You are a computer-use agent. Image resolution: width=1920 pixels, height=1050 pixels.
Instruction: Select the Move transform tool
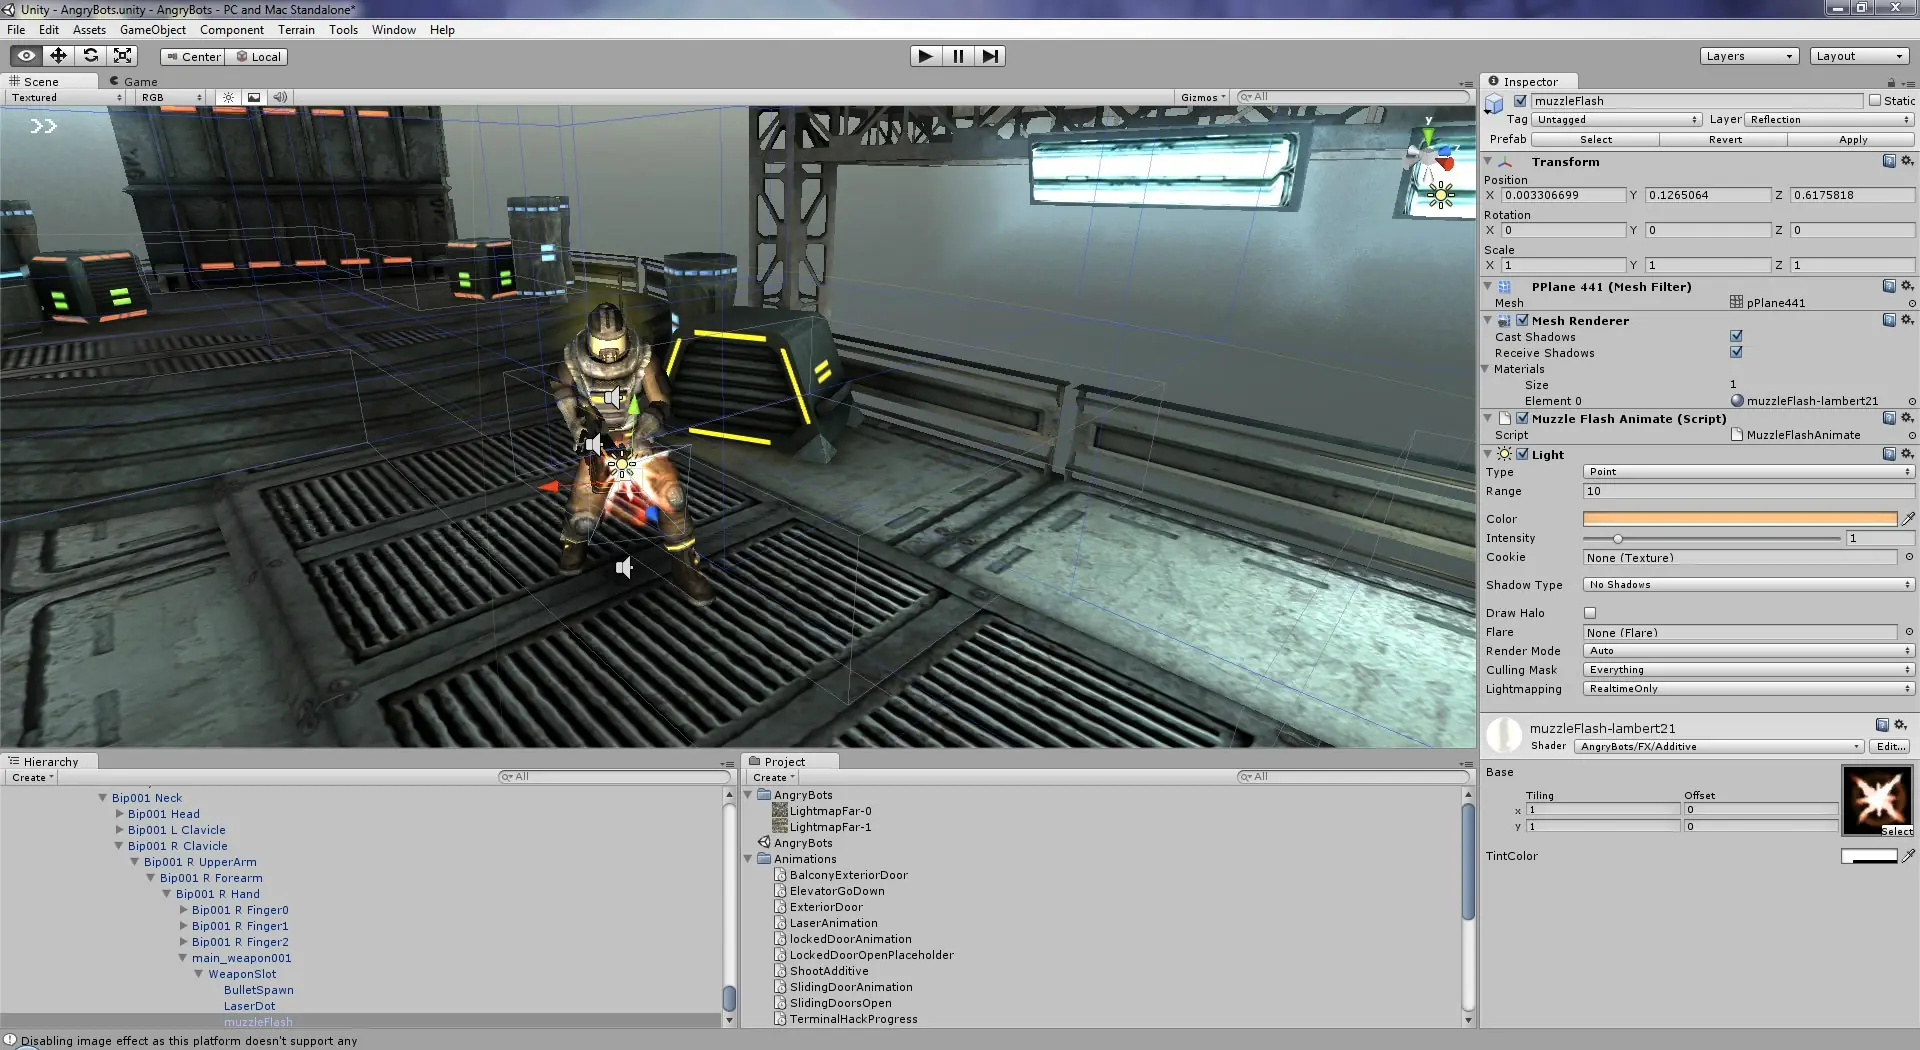58,56
